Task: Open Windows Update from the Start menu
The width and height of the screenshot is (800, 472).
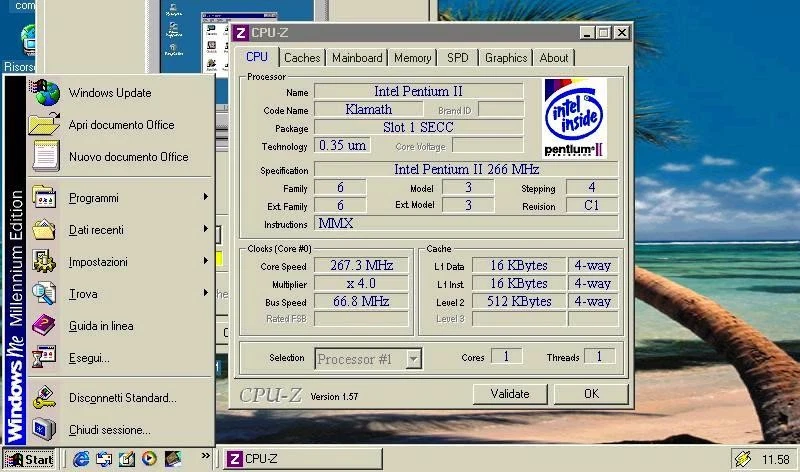Action: pos(120,93)
